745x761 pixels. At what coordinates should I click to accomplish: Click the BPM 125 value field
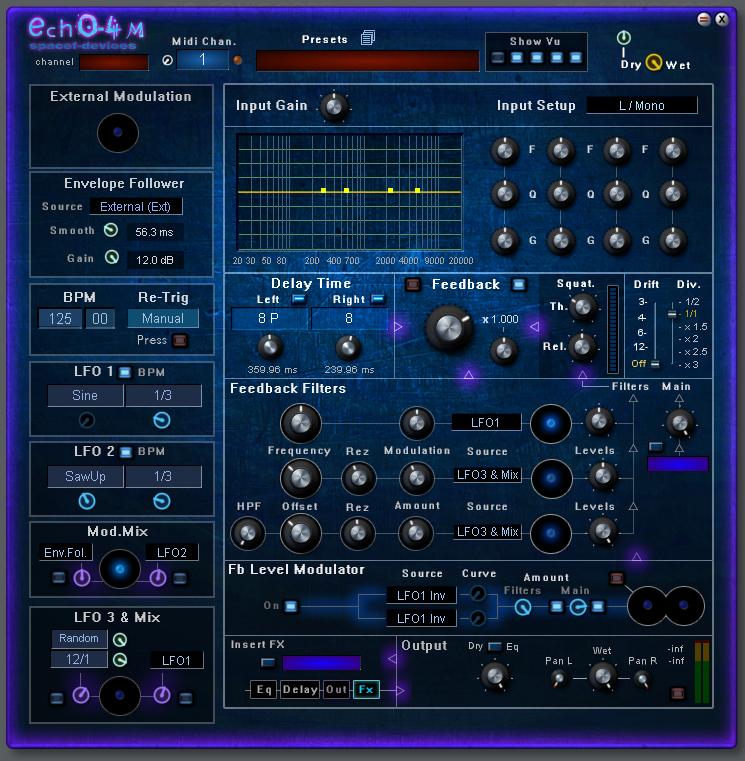coord(60,319)
